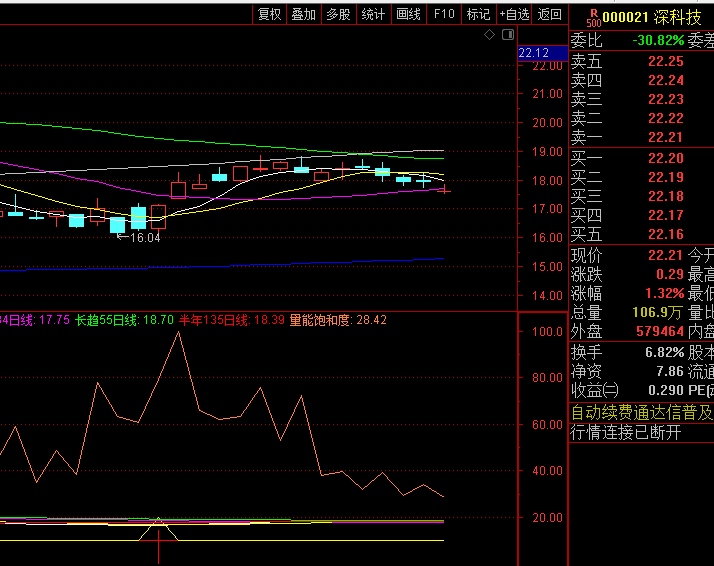Add the stock with +自选
This screenshot has height=566, width=714.
click(514, 14)
